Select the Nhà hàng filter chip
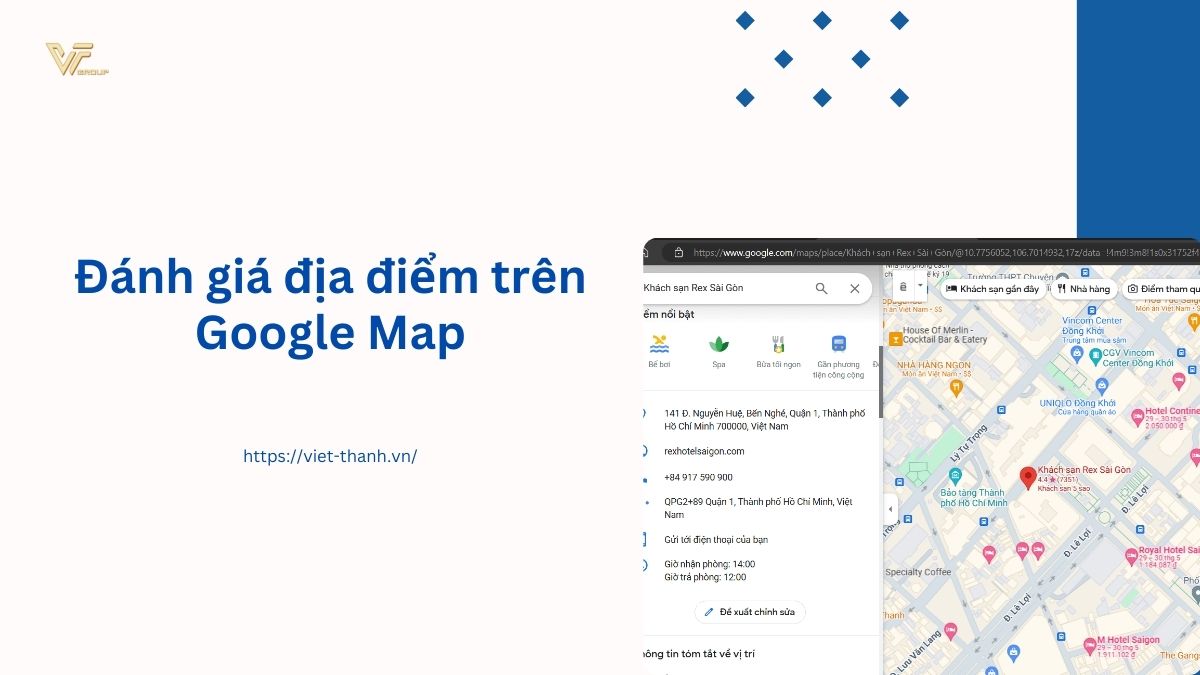Image resolution: width=1200 pixels, height=675 pixels. click(x=1083, y=289)
